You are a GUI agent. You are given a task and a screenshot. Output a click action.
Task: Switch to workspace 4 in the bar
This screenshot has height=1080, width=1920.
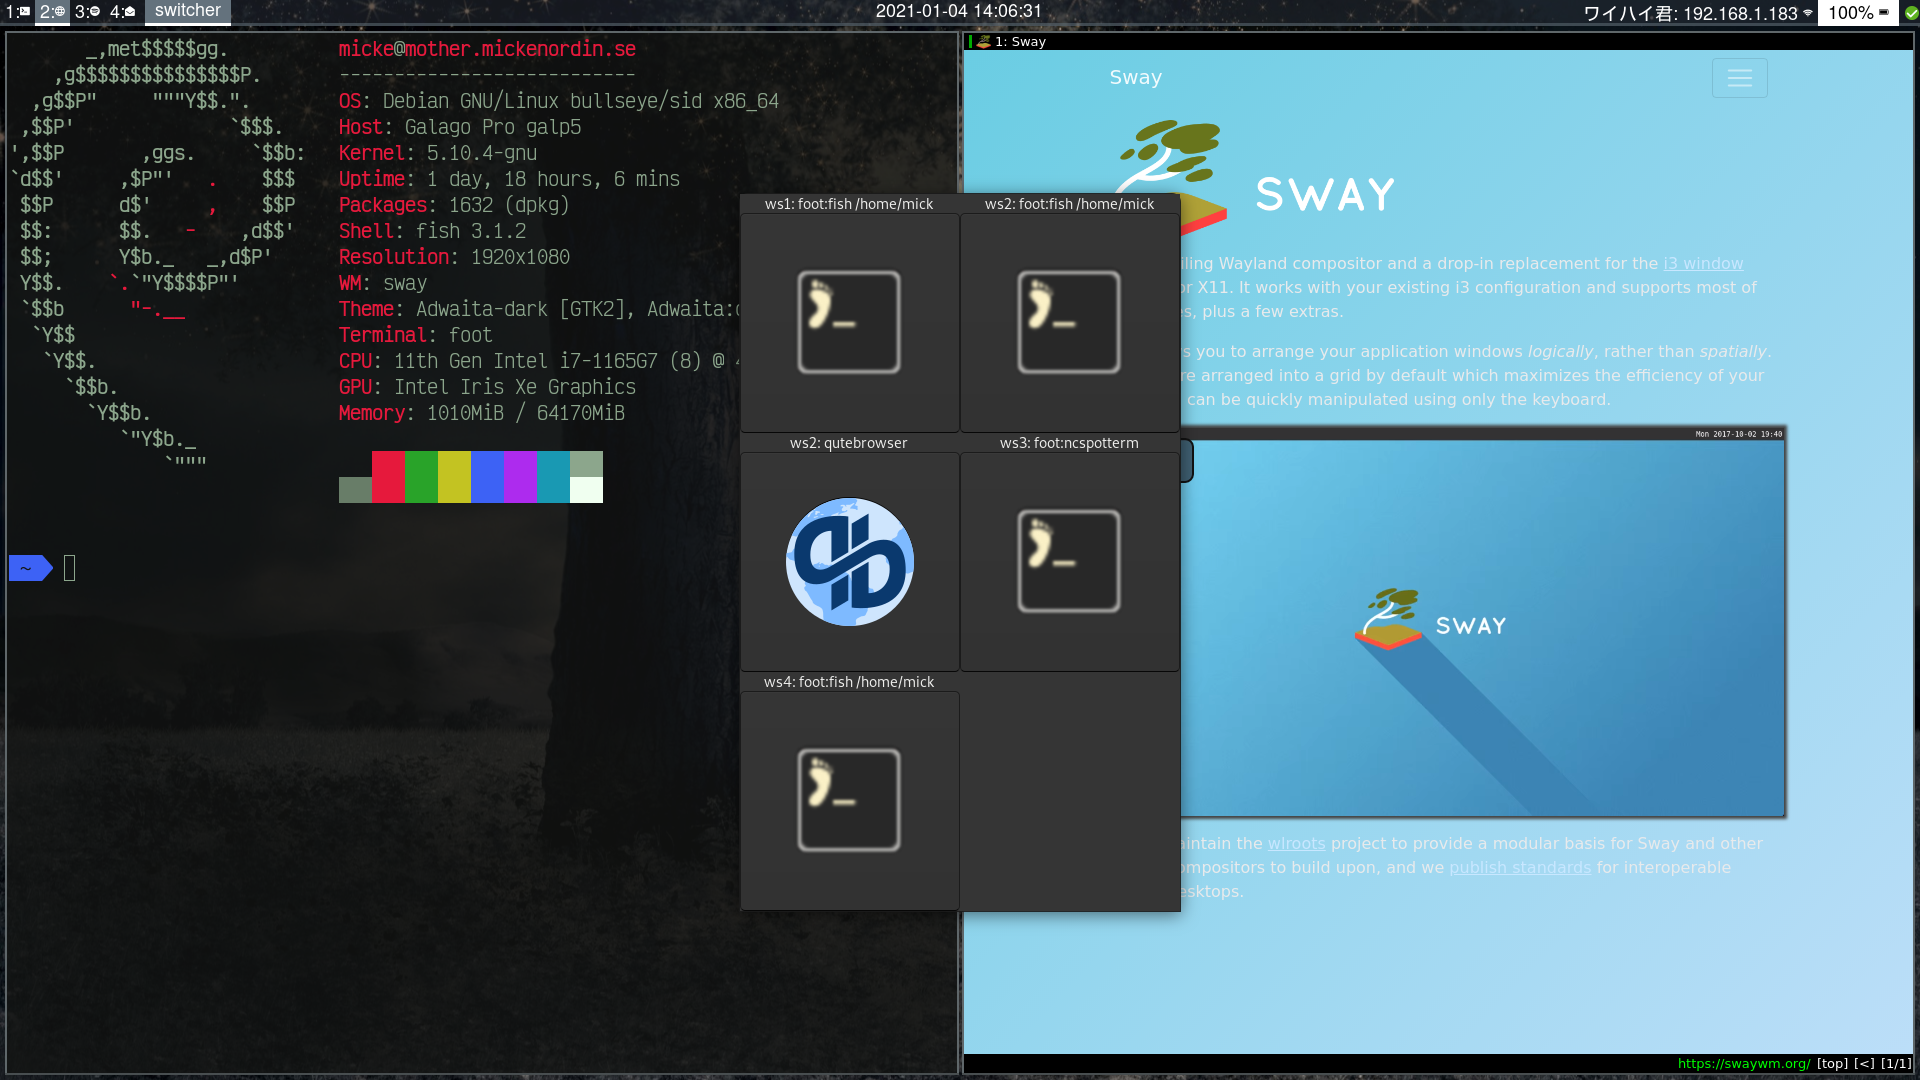(122, 12)
